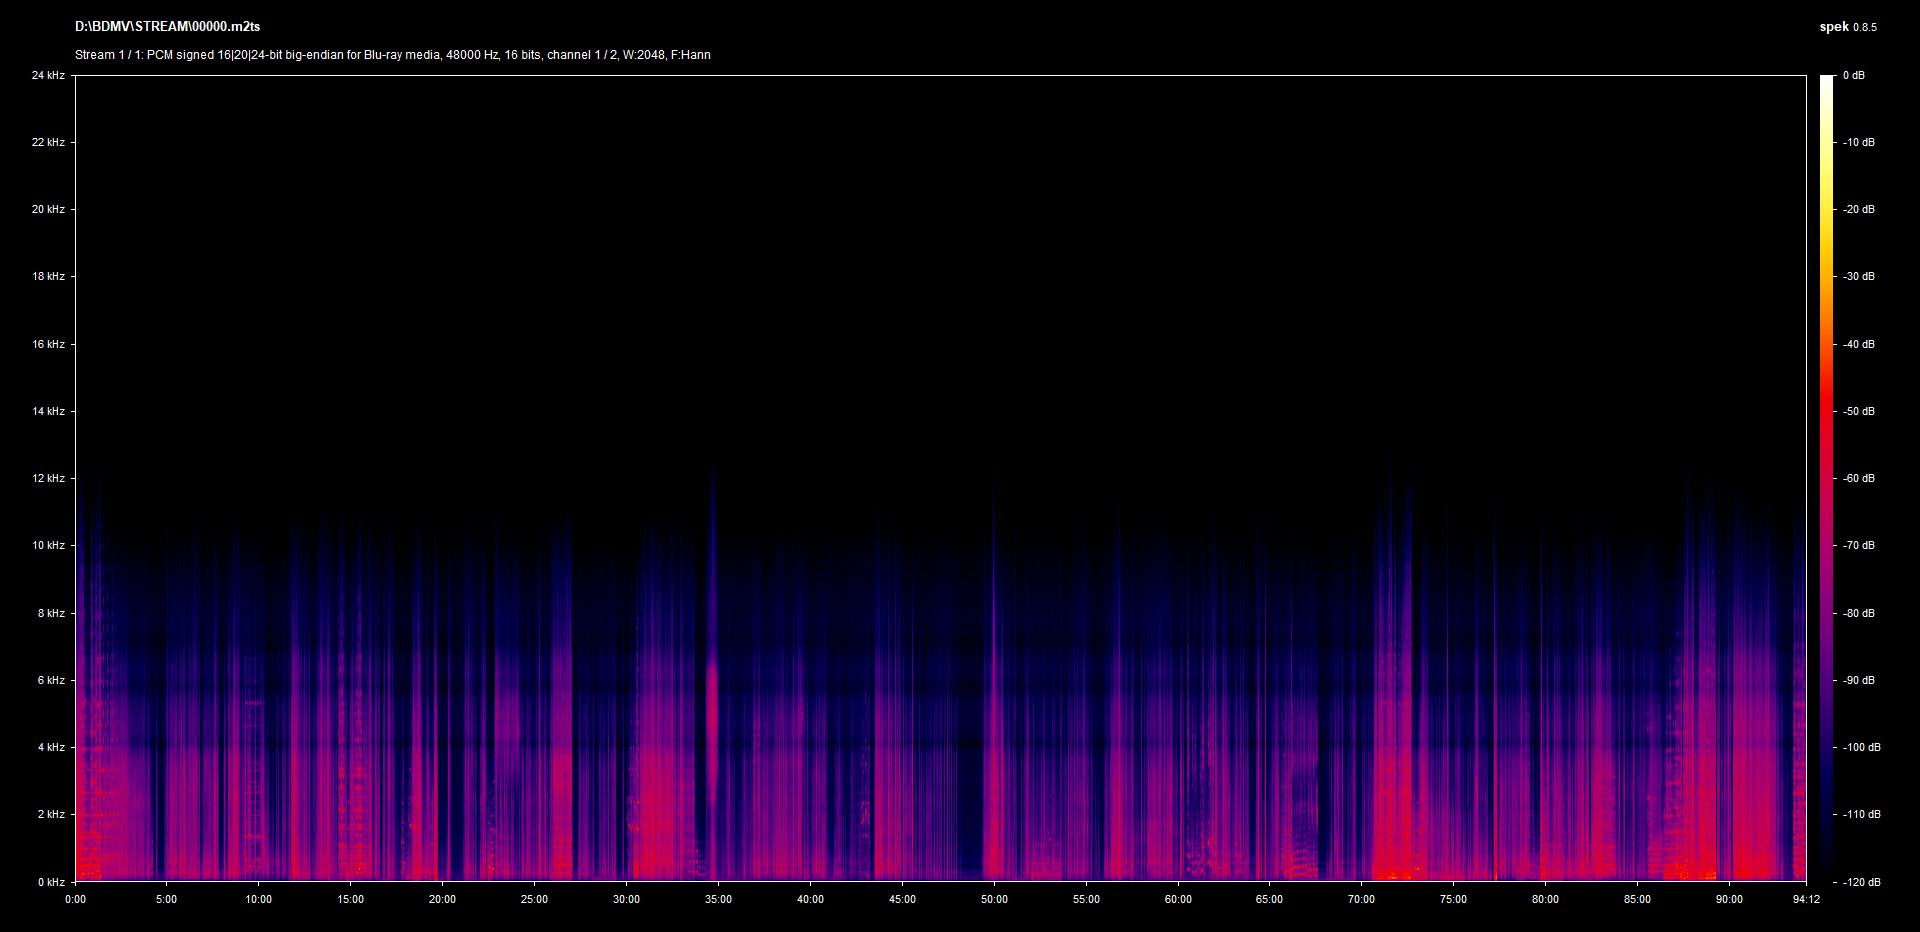Viewport: 1920px width, 932px height.
Task: Click the white top of the color scale bar
Action: (x=1826, y=80)
